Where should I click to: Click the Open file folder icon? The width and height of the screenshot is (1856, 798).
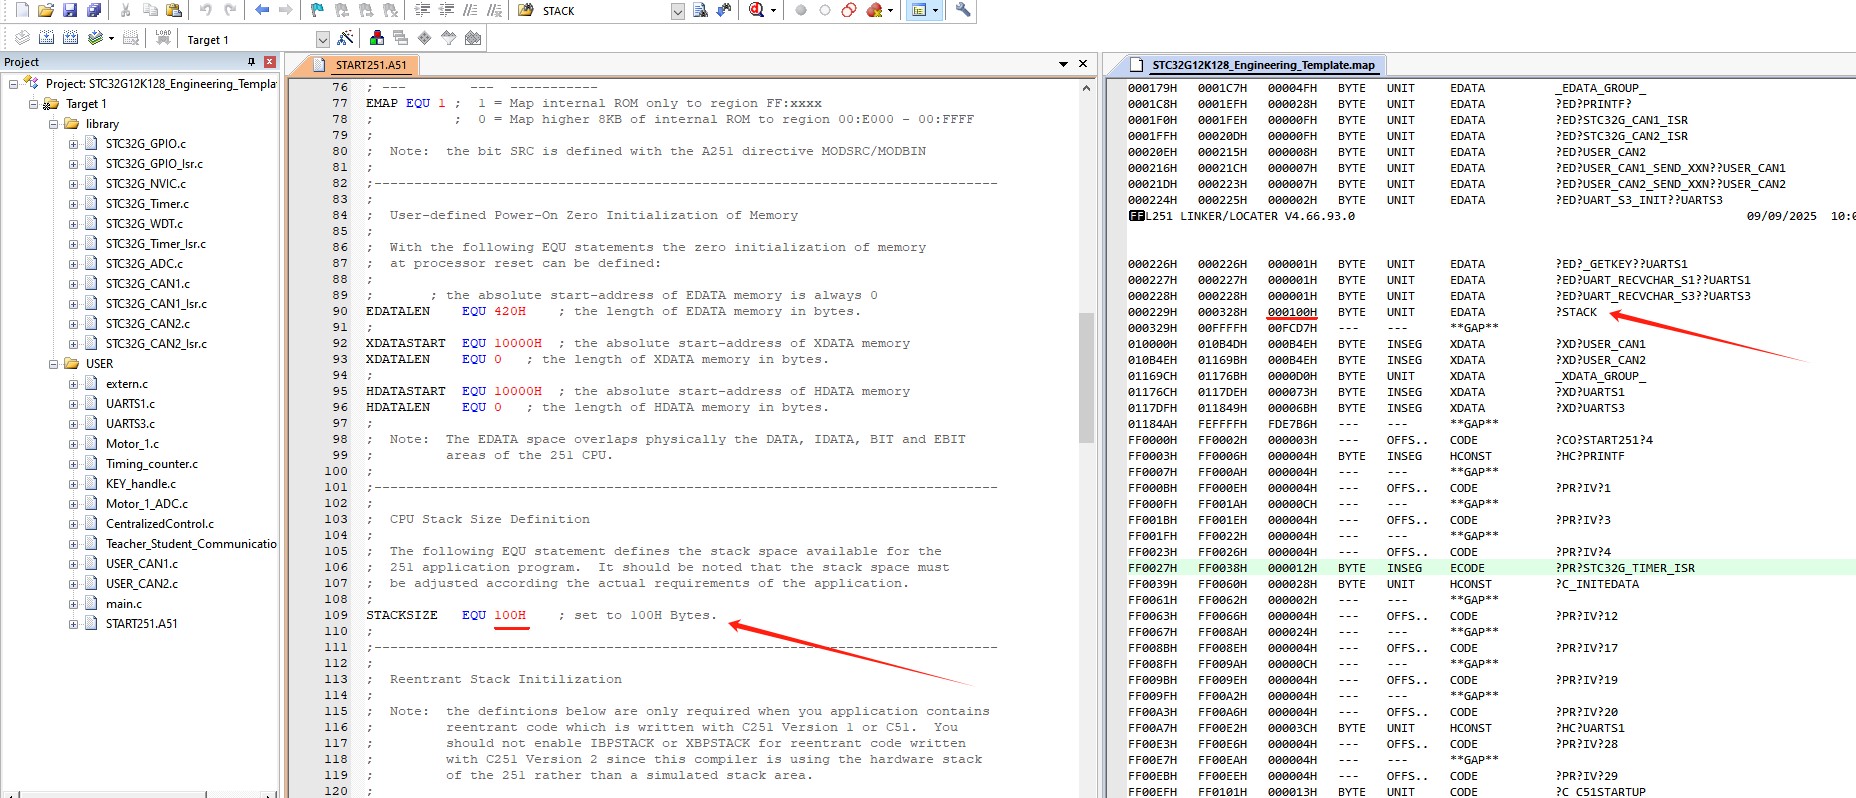46,10
